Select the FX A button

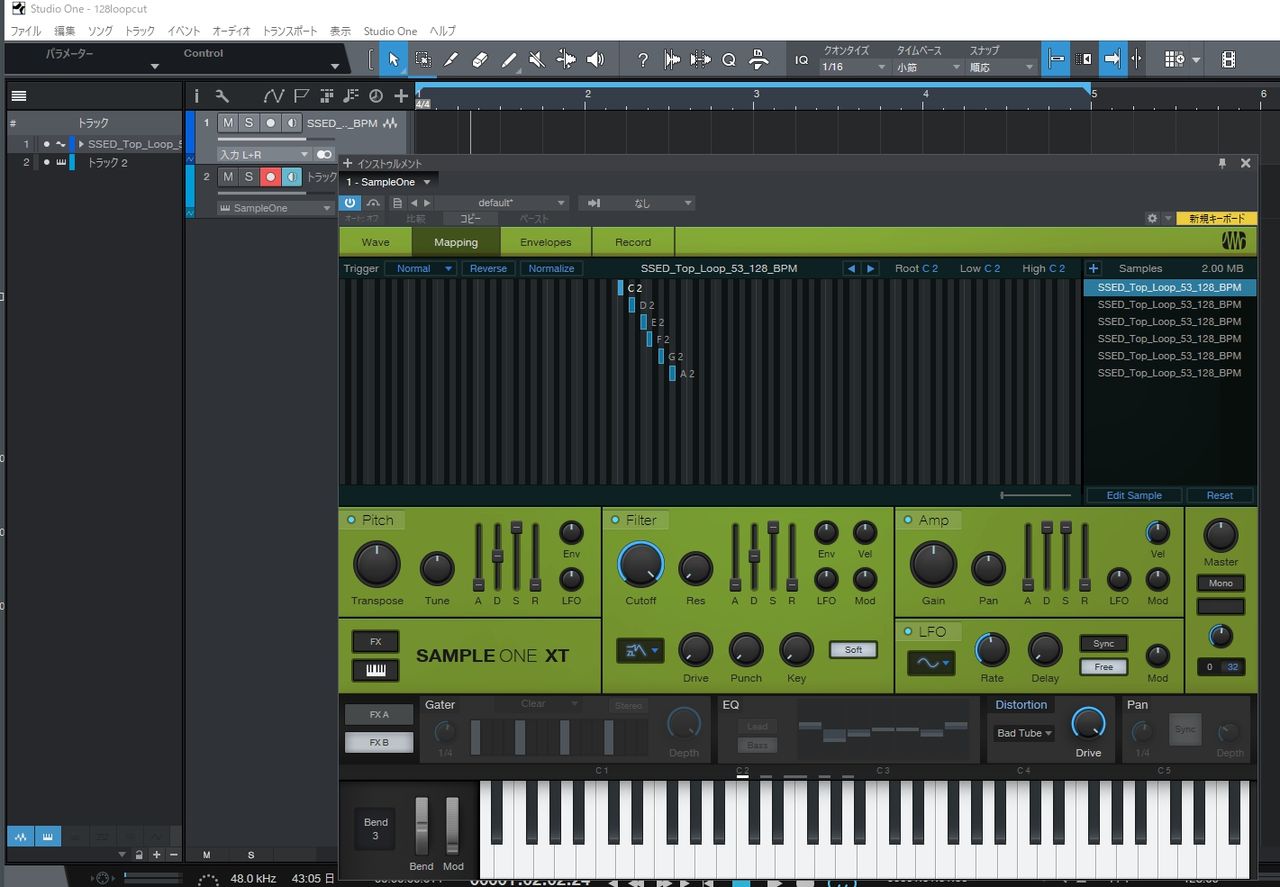point(378,715)
